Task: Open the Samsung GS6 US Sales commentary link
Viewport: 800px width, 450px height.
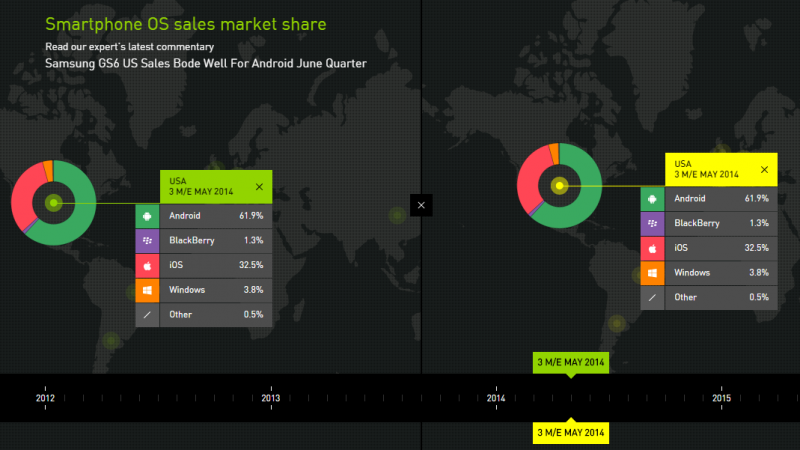Action: 205,63
